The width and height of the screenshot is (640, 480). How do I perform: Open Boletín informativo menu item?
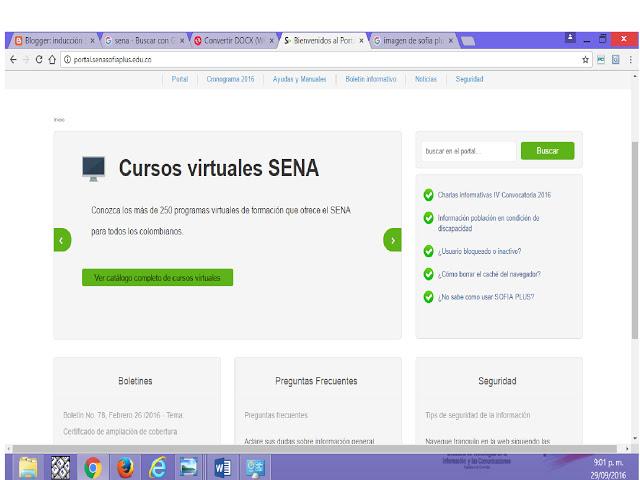[371, 79]
